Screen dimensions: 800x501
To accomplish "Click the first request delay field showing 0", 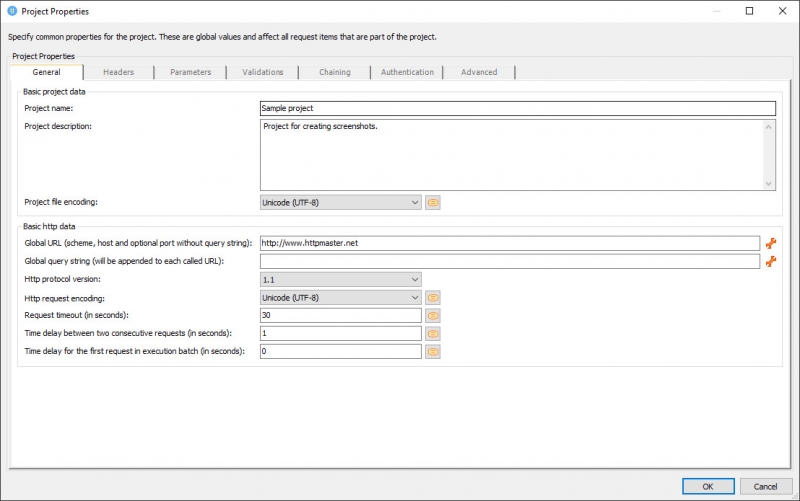I will [x=340, y=352].
